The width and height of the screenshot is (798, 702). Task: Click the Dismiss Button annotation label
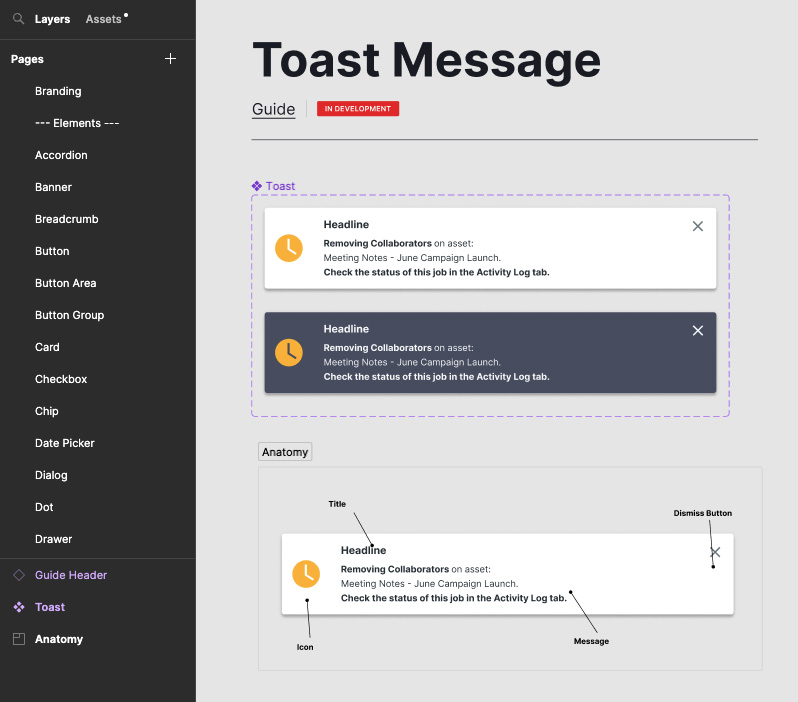point(703,513)
